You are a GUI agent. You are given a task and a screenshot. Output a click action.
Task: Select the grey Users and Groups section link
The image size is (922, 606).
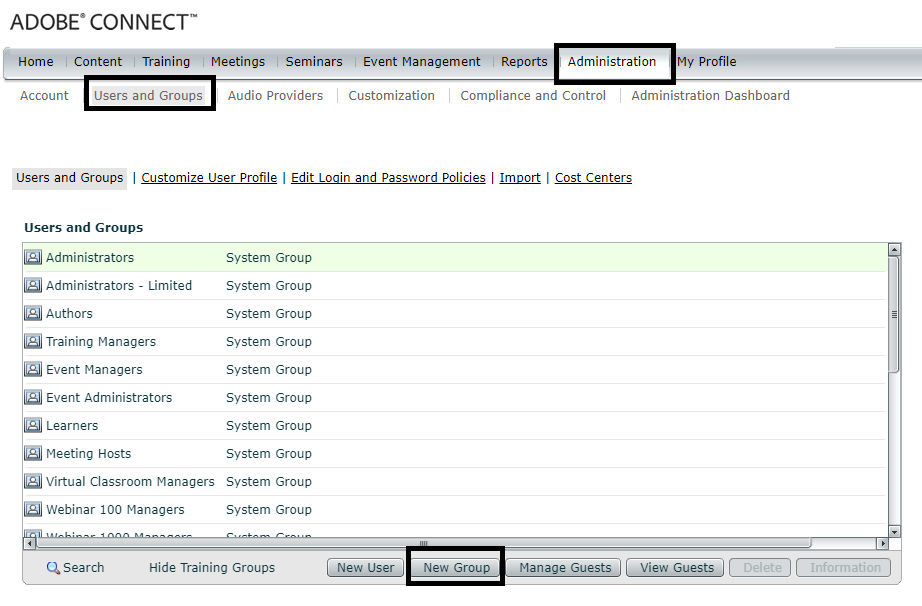tap(69, 178)
